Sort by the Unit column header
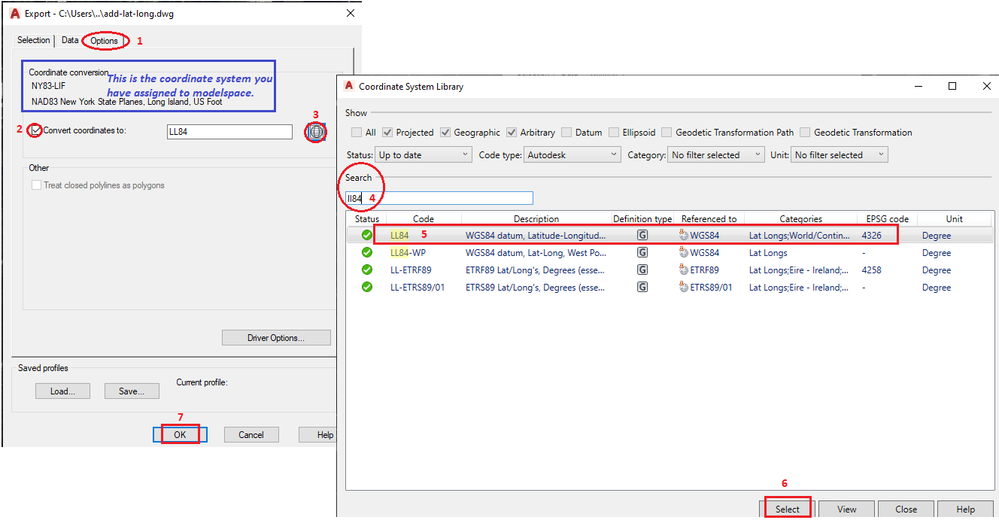The height and width of the screenshot is (524, 999). [x=954, y=219]
